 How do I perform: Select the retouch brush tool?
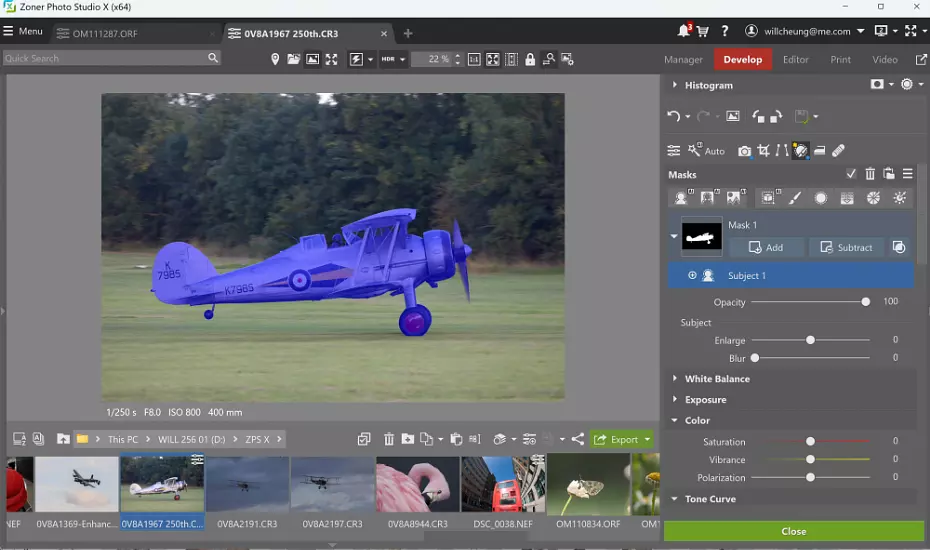[x=838, y=151]
